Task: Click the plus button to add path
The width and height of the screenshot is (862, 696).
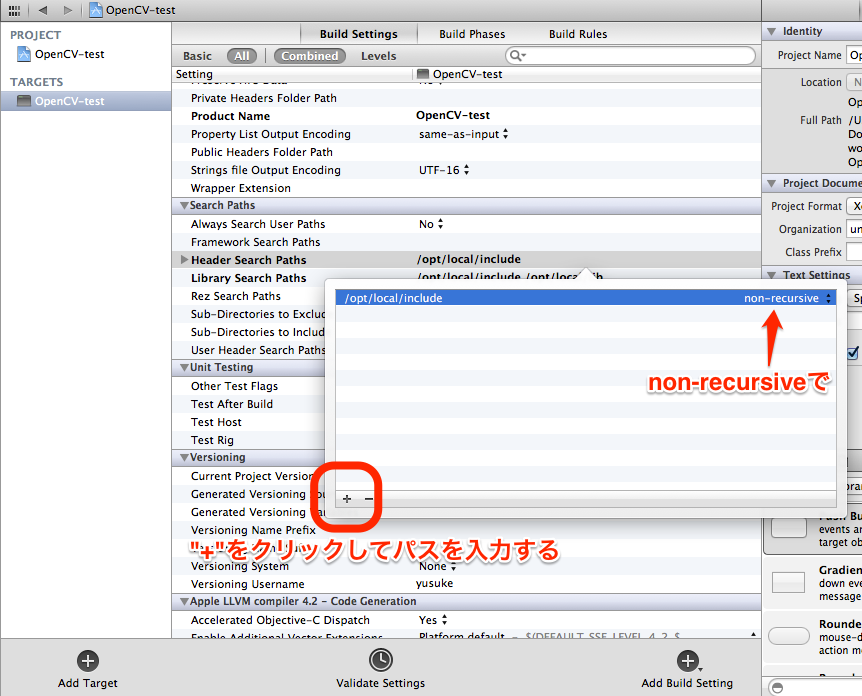Action: pyautogui.click(x=347, y=499)
